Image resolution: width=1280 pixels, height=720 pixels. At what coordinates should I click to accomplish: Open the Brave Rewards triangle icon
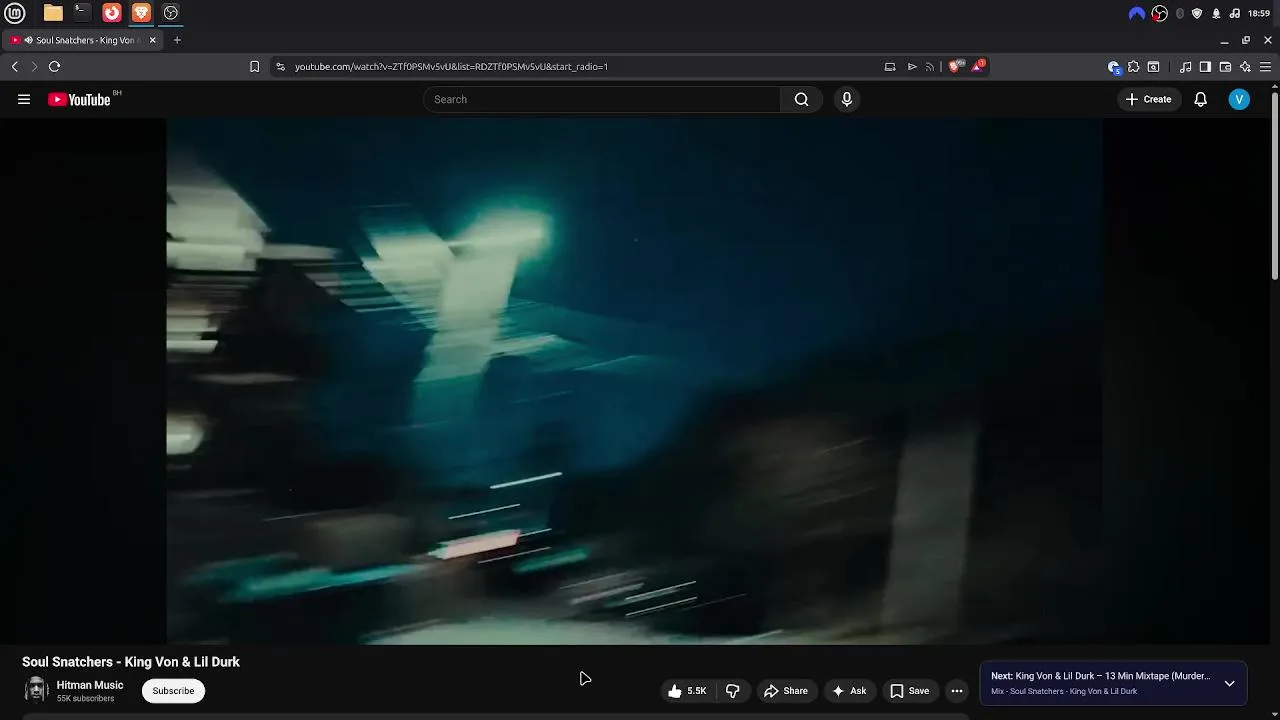[977, 67]
